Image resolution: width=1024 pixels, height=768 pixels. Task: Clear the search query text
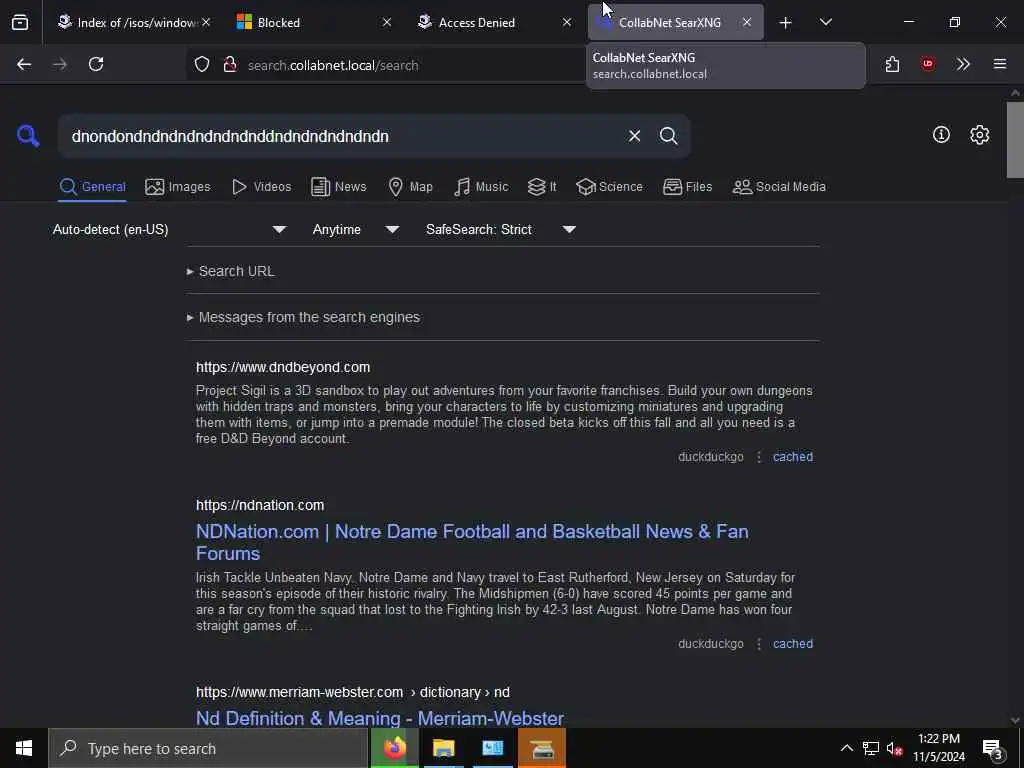pos(634,136)
